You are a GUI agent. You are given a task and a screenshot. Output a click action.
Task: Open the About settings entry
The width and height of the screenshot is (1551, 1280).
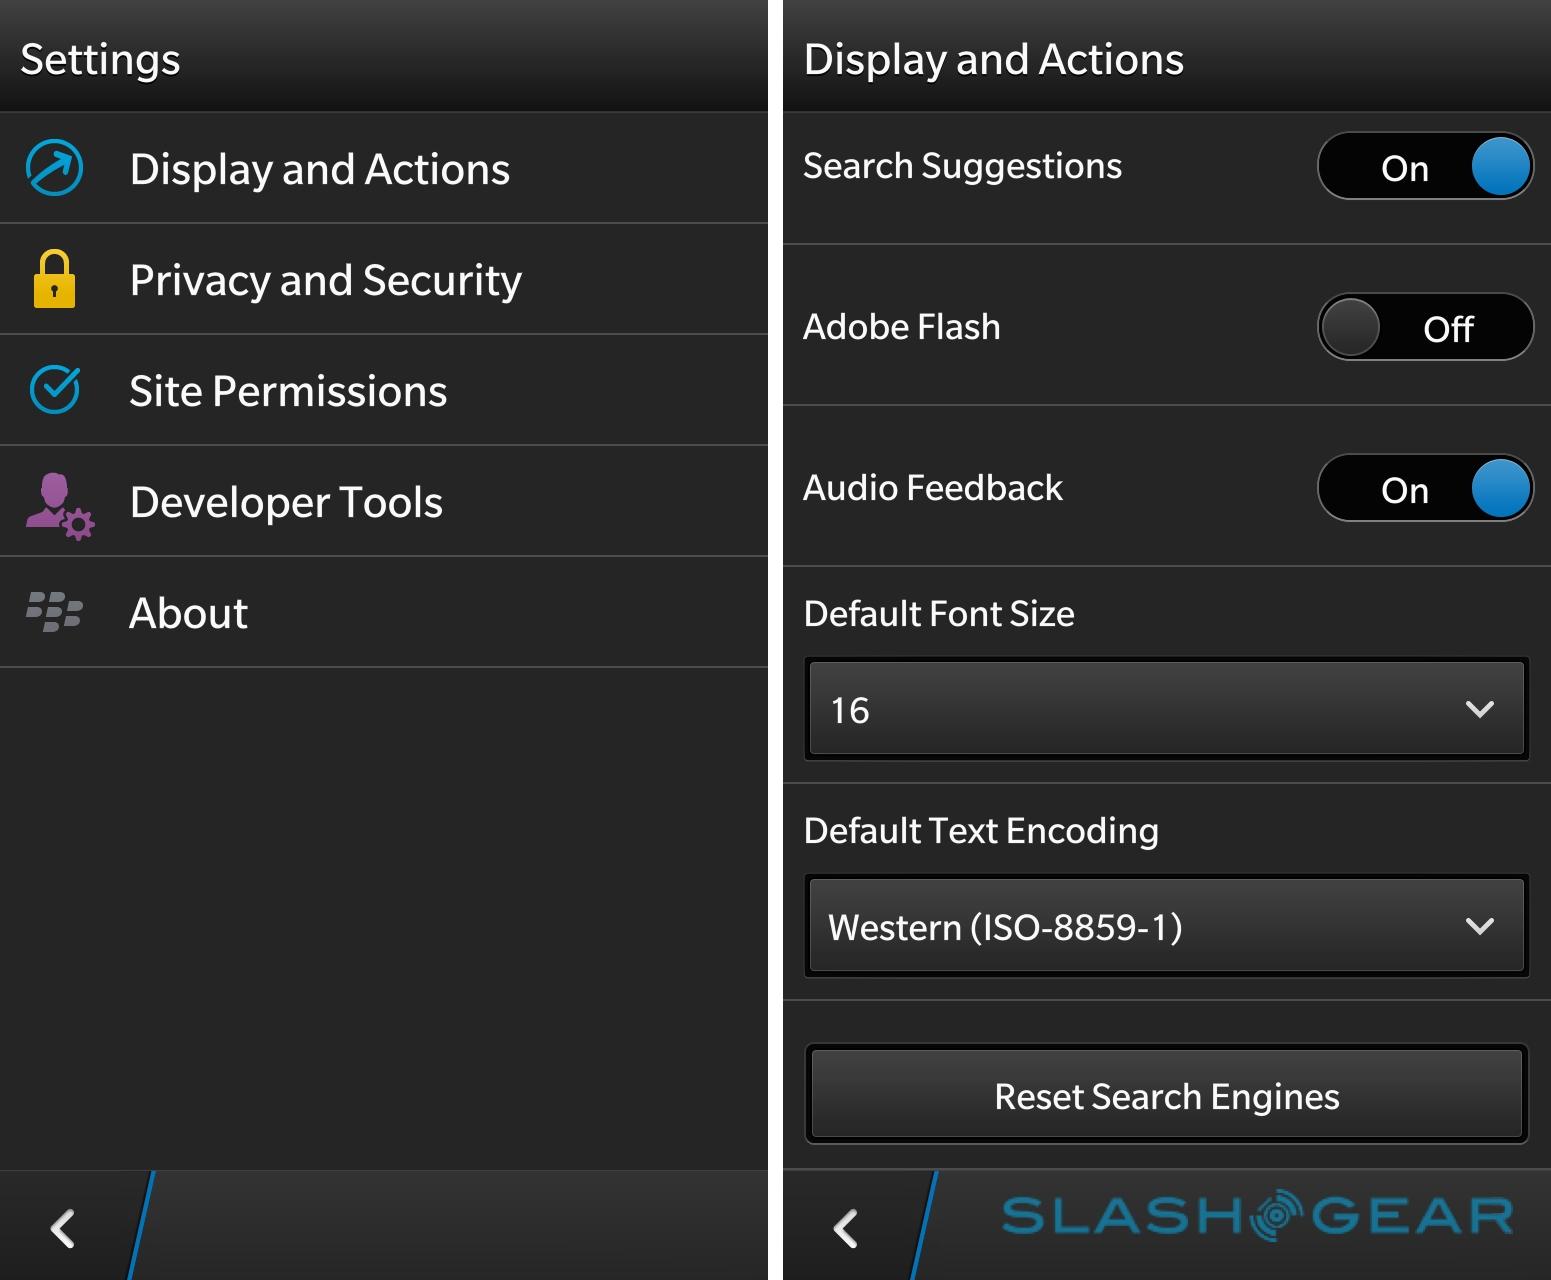[x=188, y=613]
